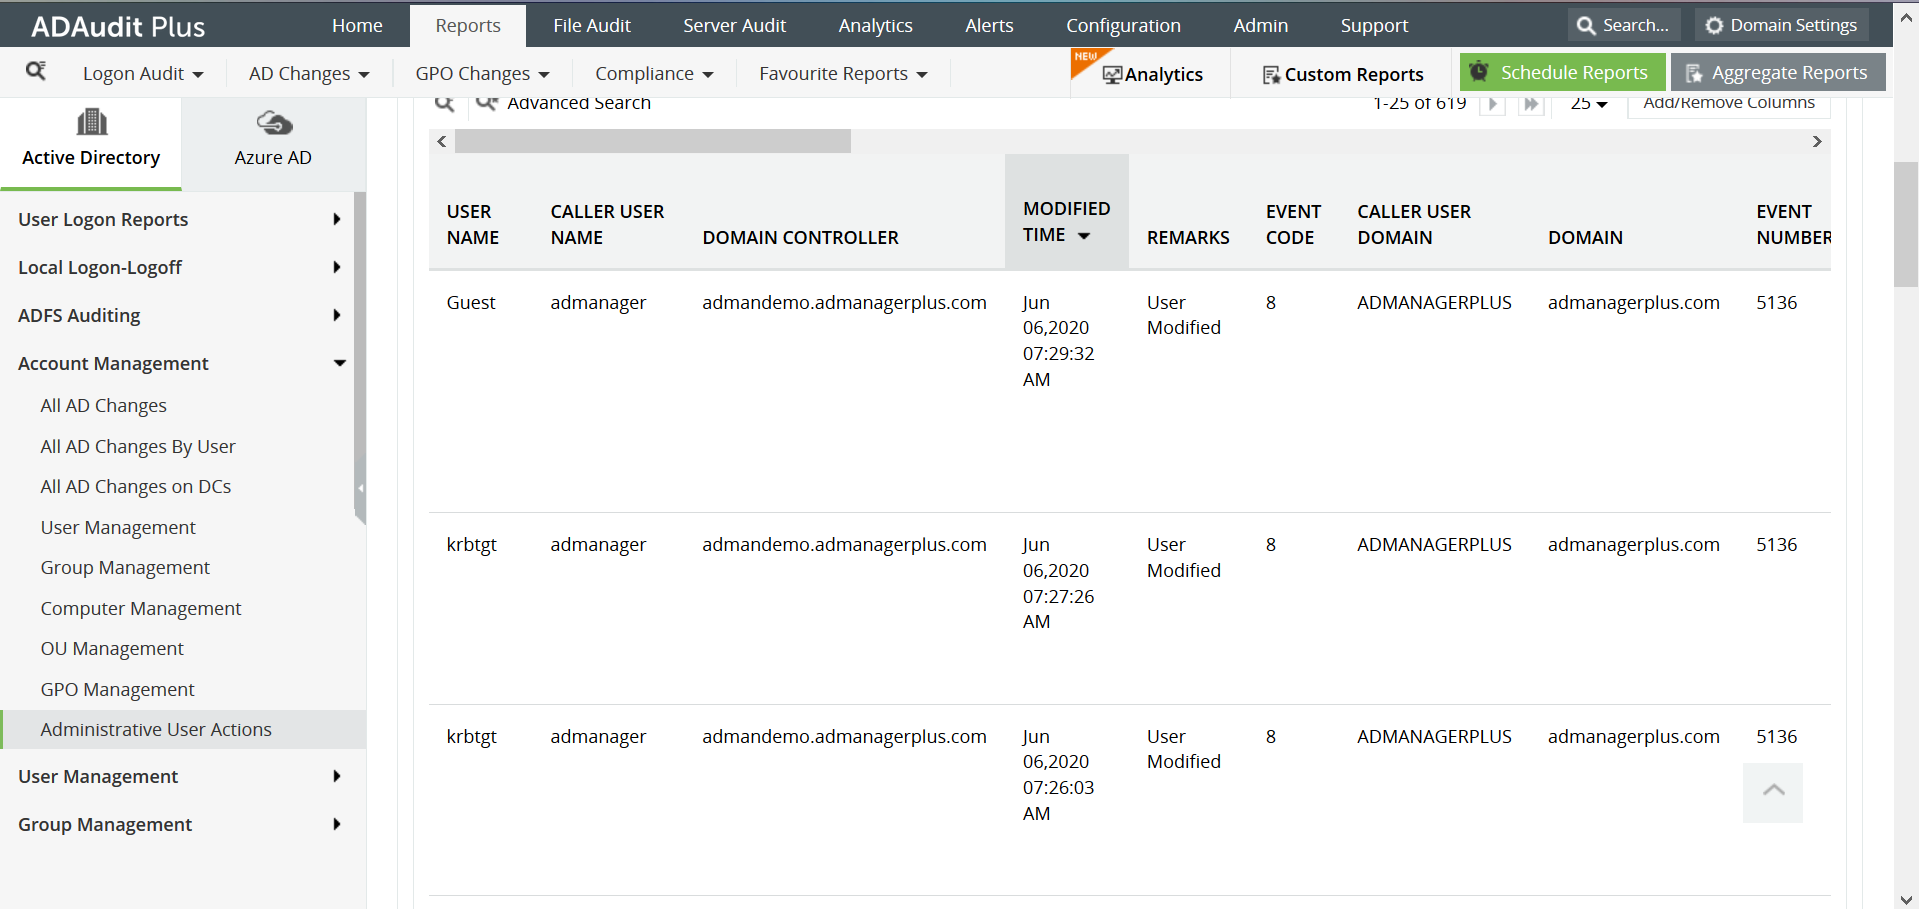Viewport: 1919px width, 909px height.
Task: Click the left arrow of the horizontal table scrollbar
Action: [442, 142]
